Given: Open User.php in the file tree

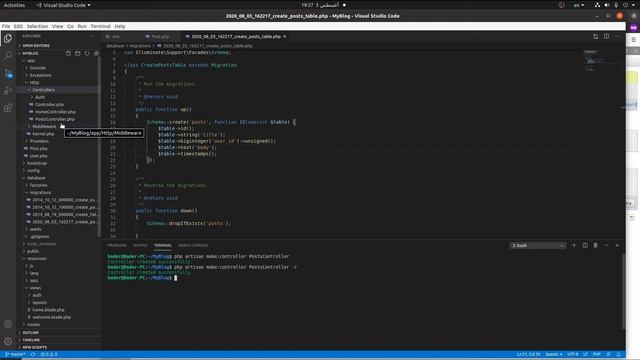Looking at the screenshot, I should click(x=39, y=156).
